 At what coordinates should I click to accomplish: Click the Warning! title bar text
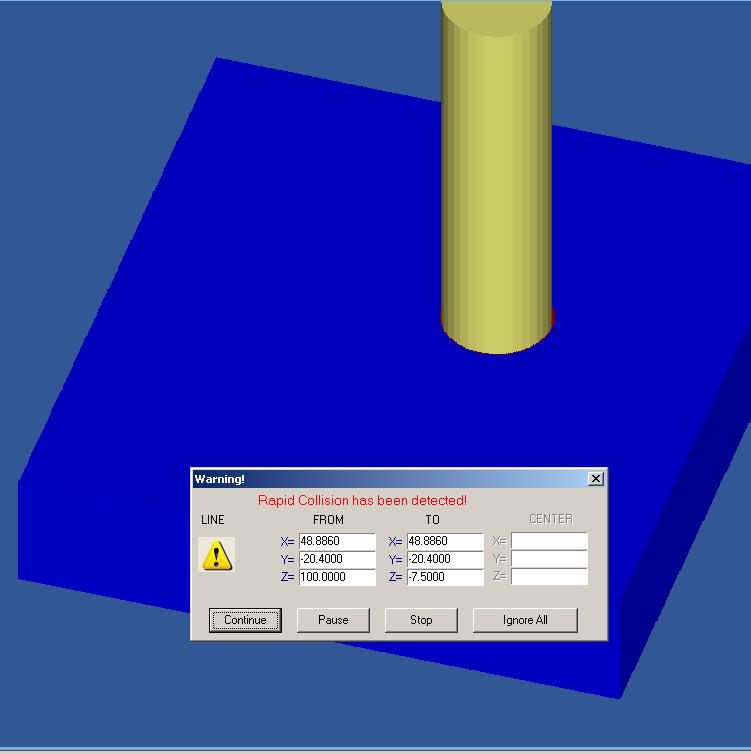pyautogui.click(x=220, y=479)
